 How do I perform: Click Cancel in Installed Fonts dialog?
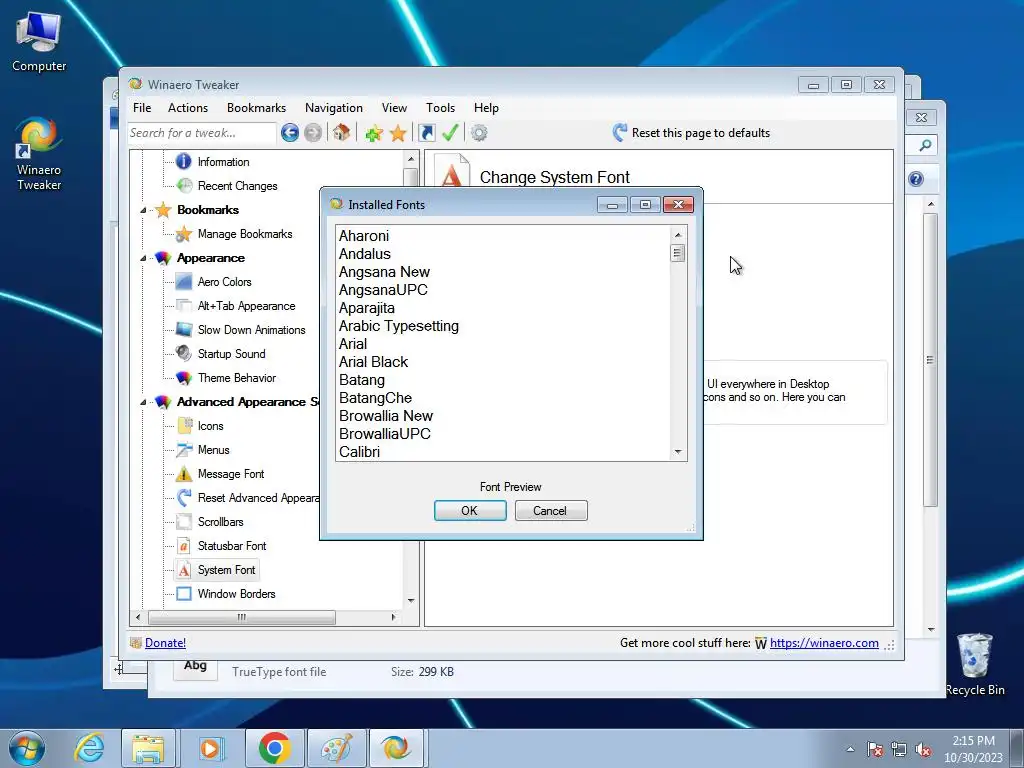tap(551, 511)
